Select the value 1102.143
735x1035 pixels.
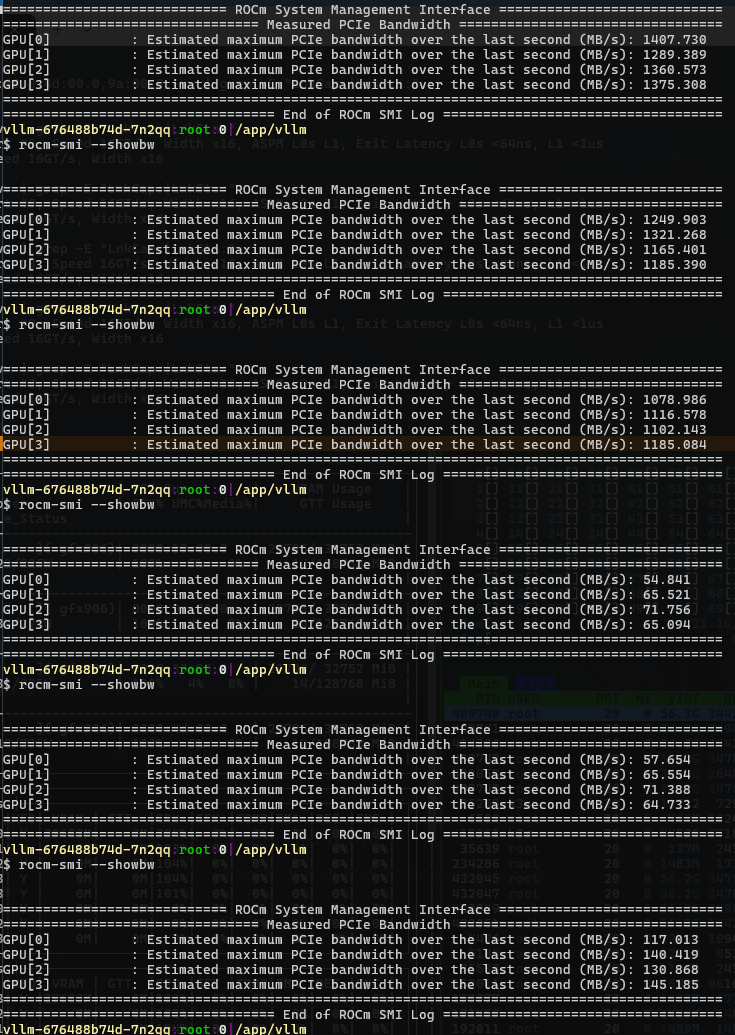tap(674, 430)
